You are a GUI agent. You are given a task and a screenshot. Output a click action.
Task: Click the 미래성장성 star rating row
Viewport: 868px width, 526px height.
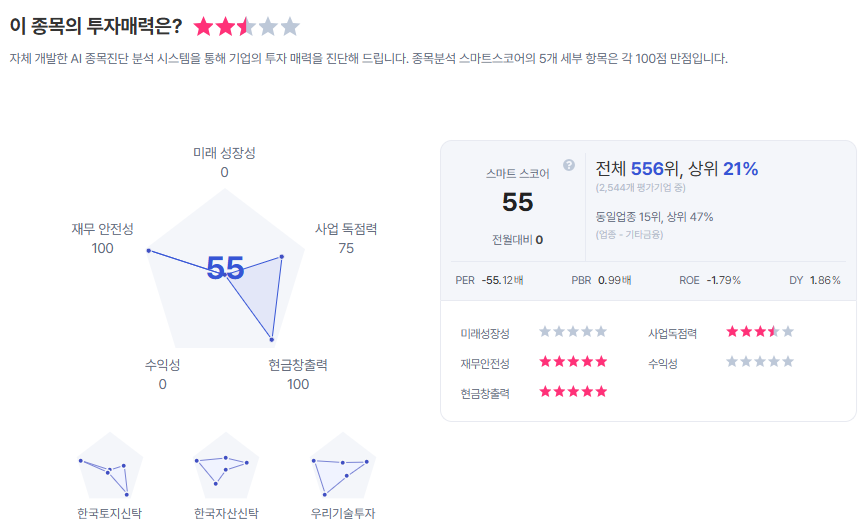(x=573, y=332)
